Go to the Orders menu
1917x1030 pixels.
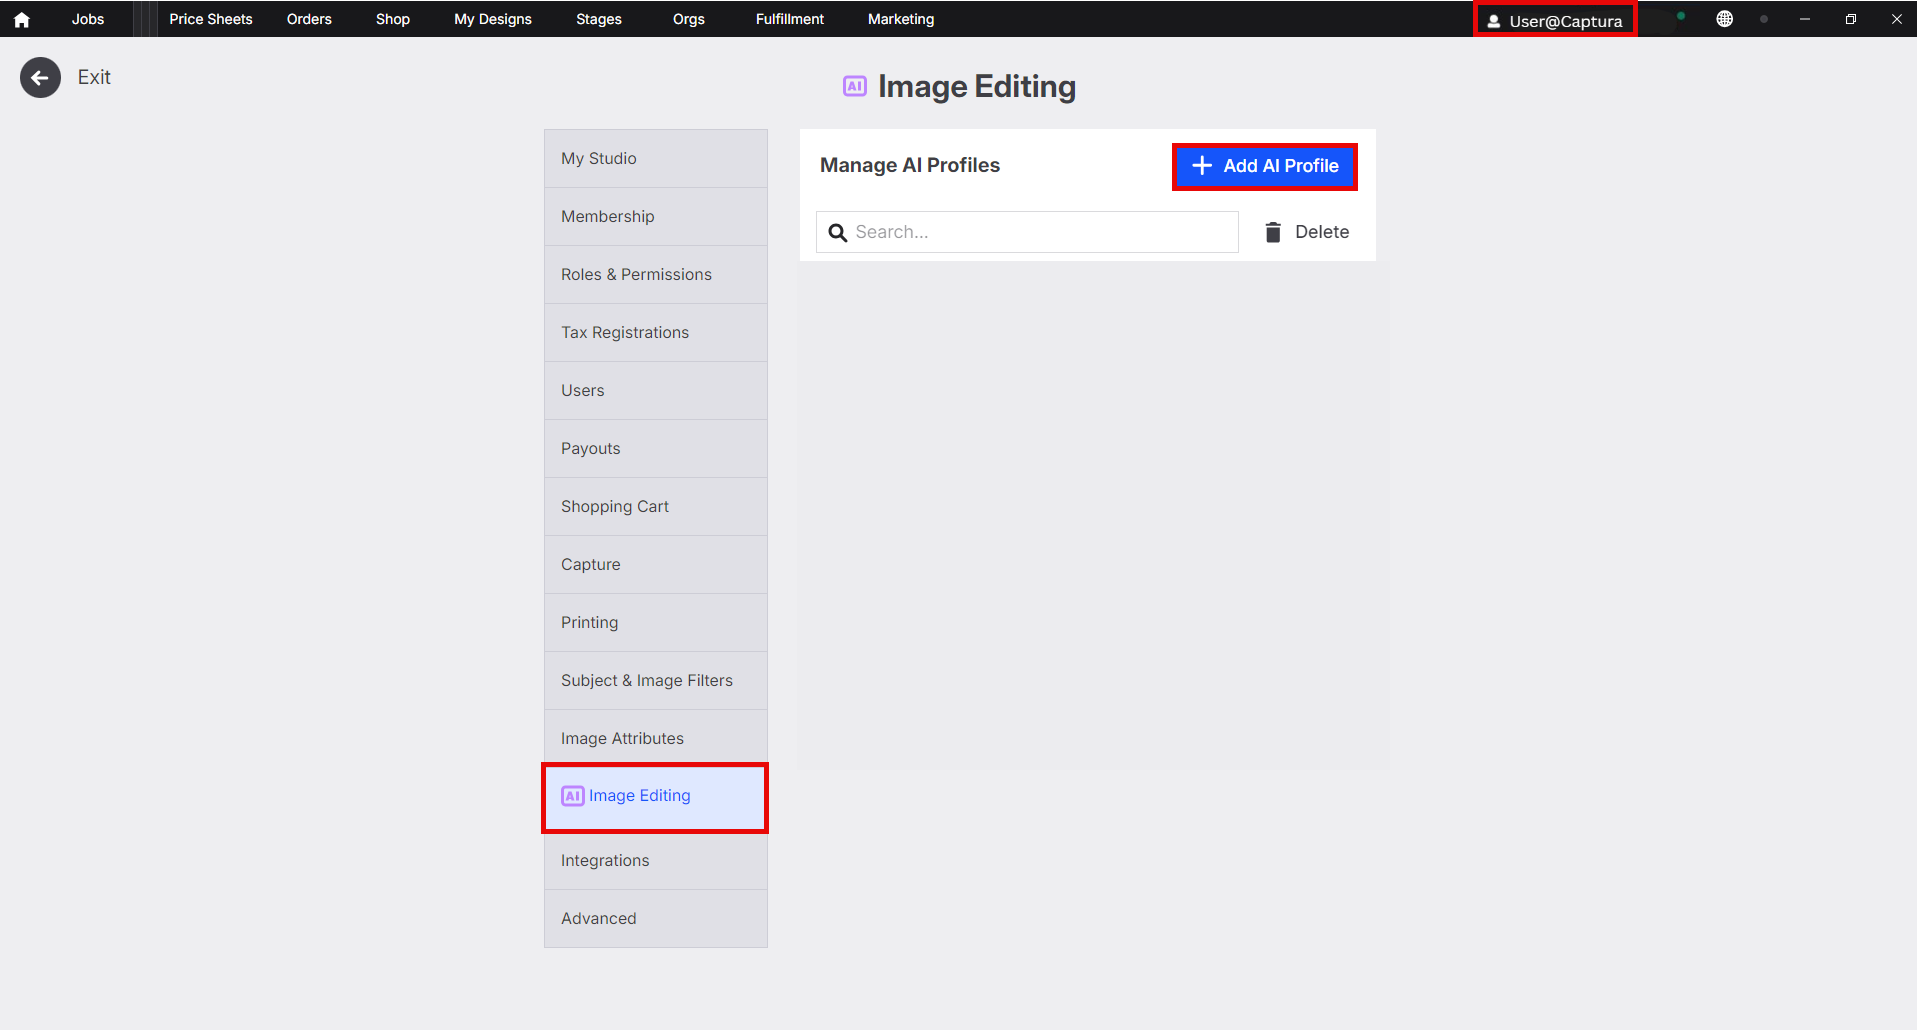(x=309, y=19)
